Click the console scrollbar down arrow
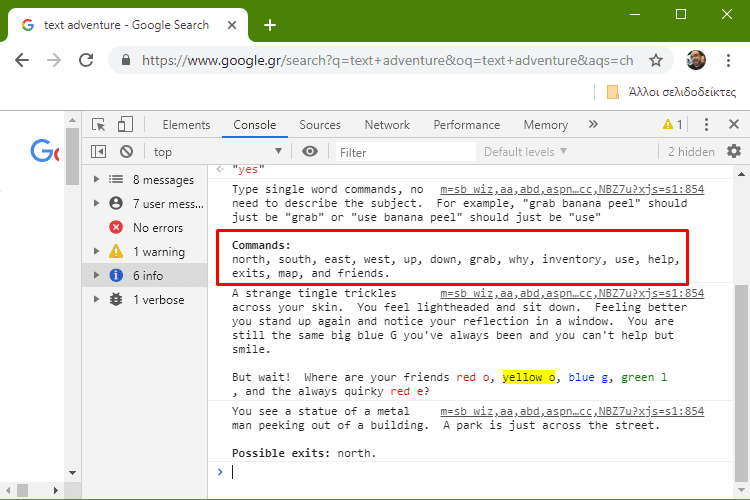The image size is (750, 500). [741, 489]
